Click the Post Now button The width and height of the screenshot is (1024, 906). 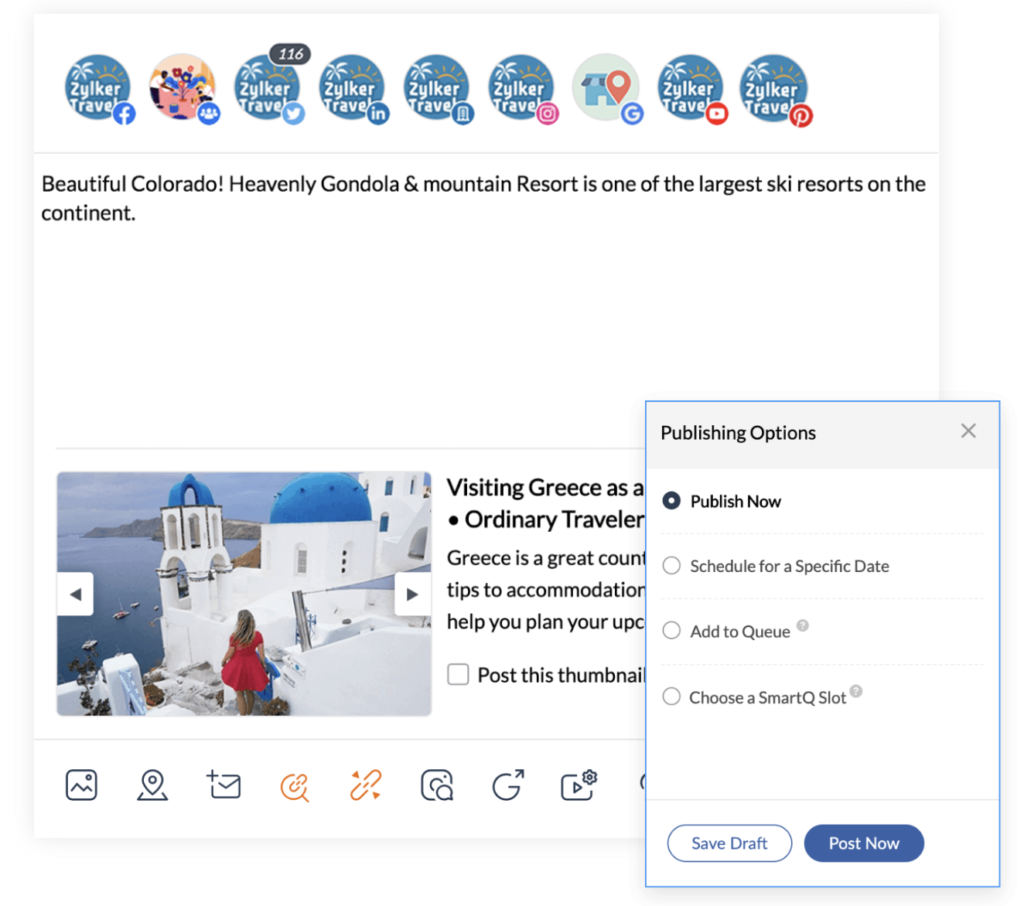864,843
